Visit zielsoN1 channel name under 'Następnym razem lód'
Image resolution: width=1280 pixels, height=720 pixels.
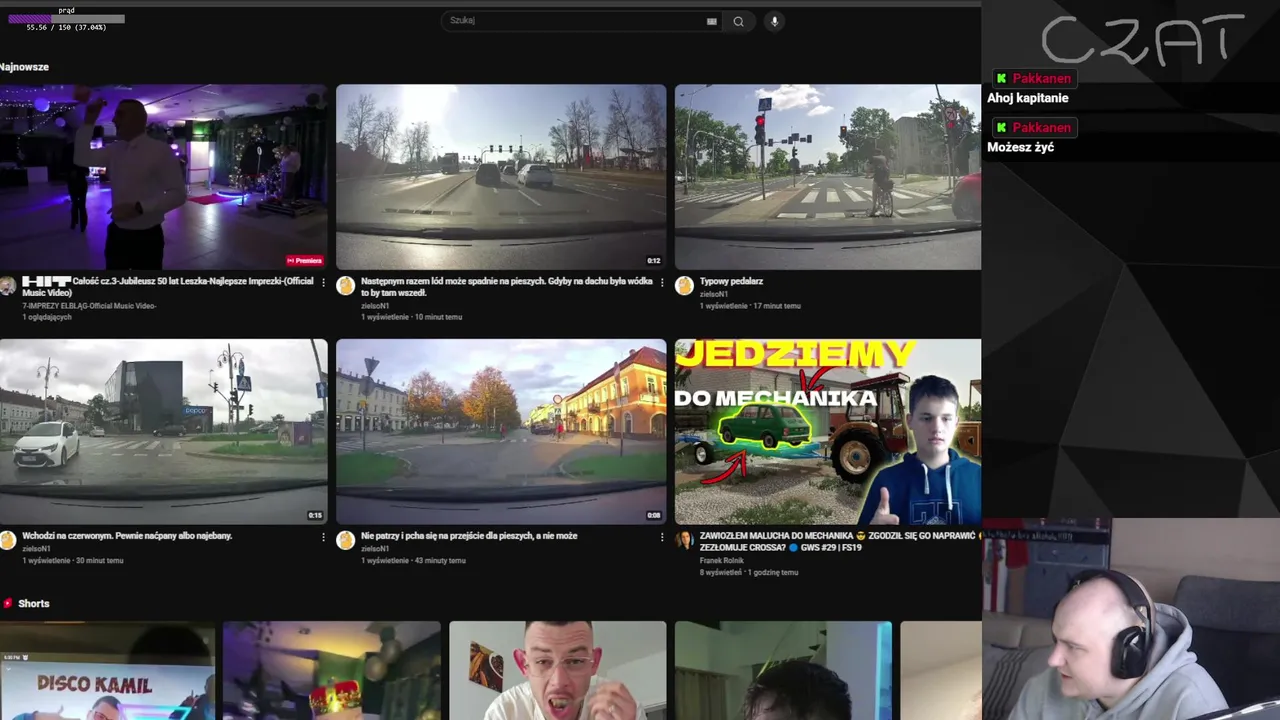click(x=375, y=306)
